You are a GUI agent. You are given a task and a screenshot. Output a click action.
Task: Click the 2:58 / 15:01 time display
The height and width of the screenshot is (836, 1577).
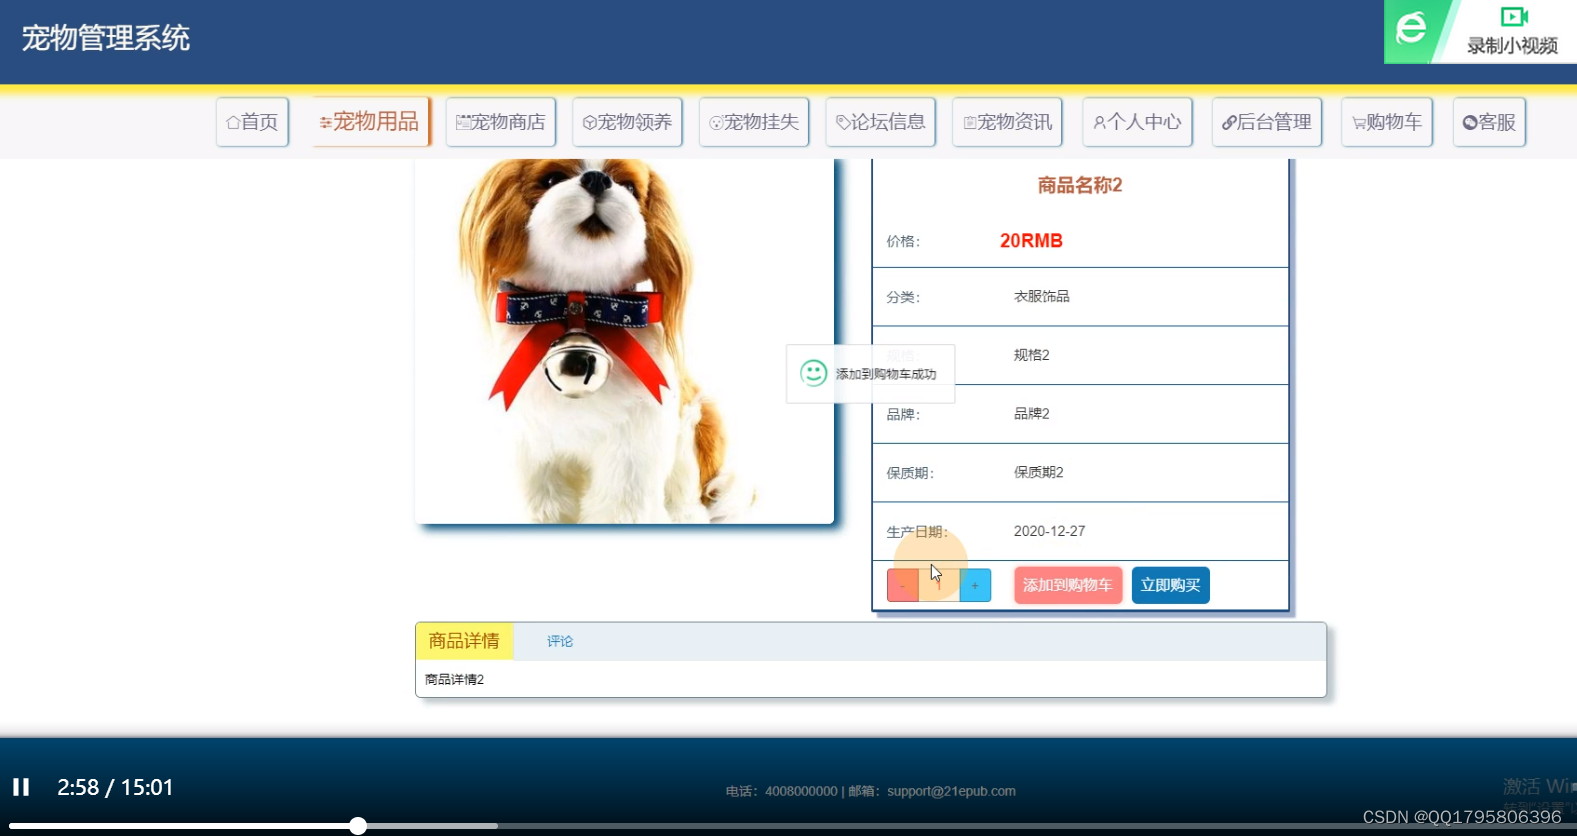pyautogui.click(x=115, y=787)
